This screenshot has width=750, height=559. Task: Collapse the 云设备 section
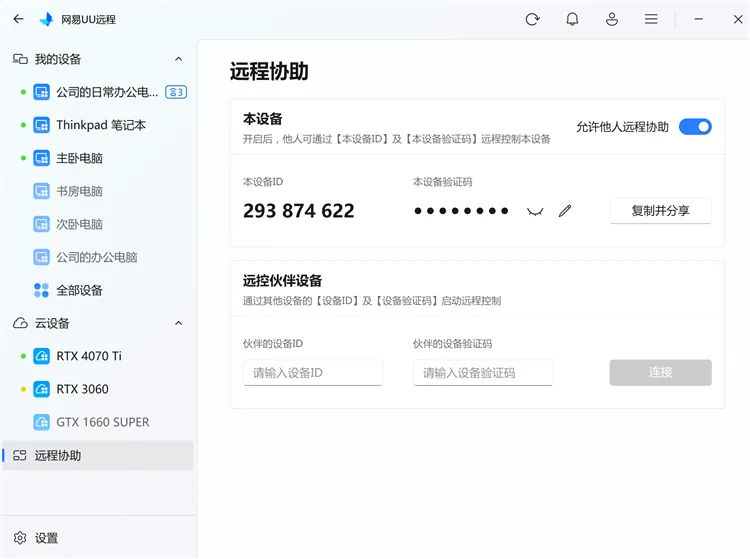pos(178,323)
